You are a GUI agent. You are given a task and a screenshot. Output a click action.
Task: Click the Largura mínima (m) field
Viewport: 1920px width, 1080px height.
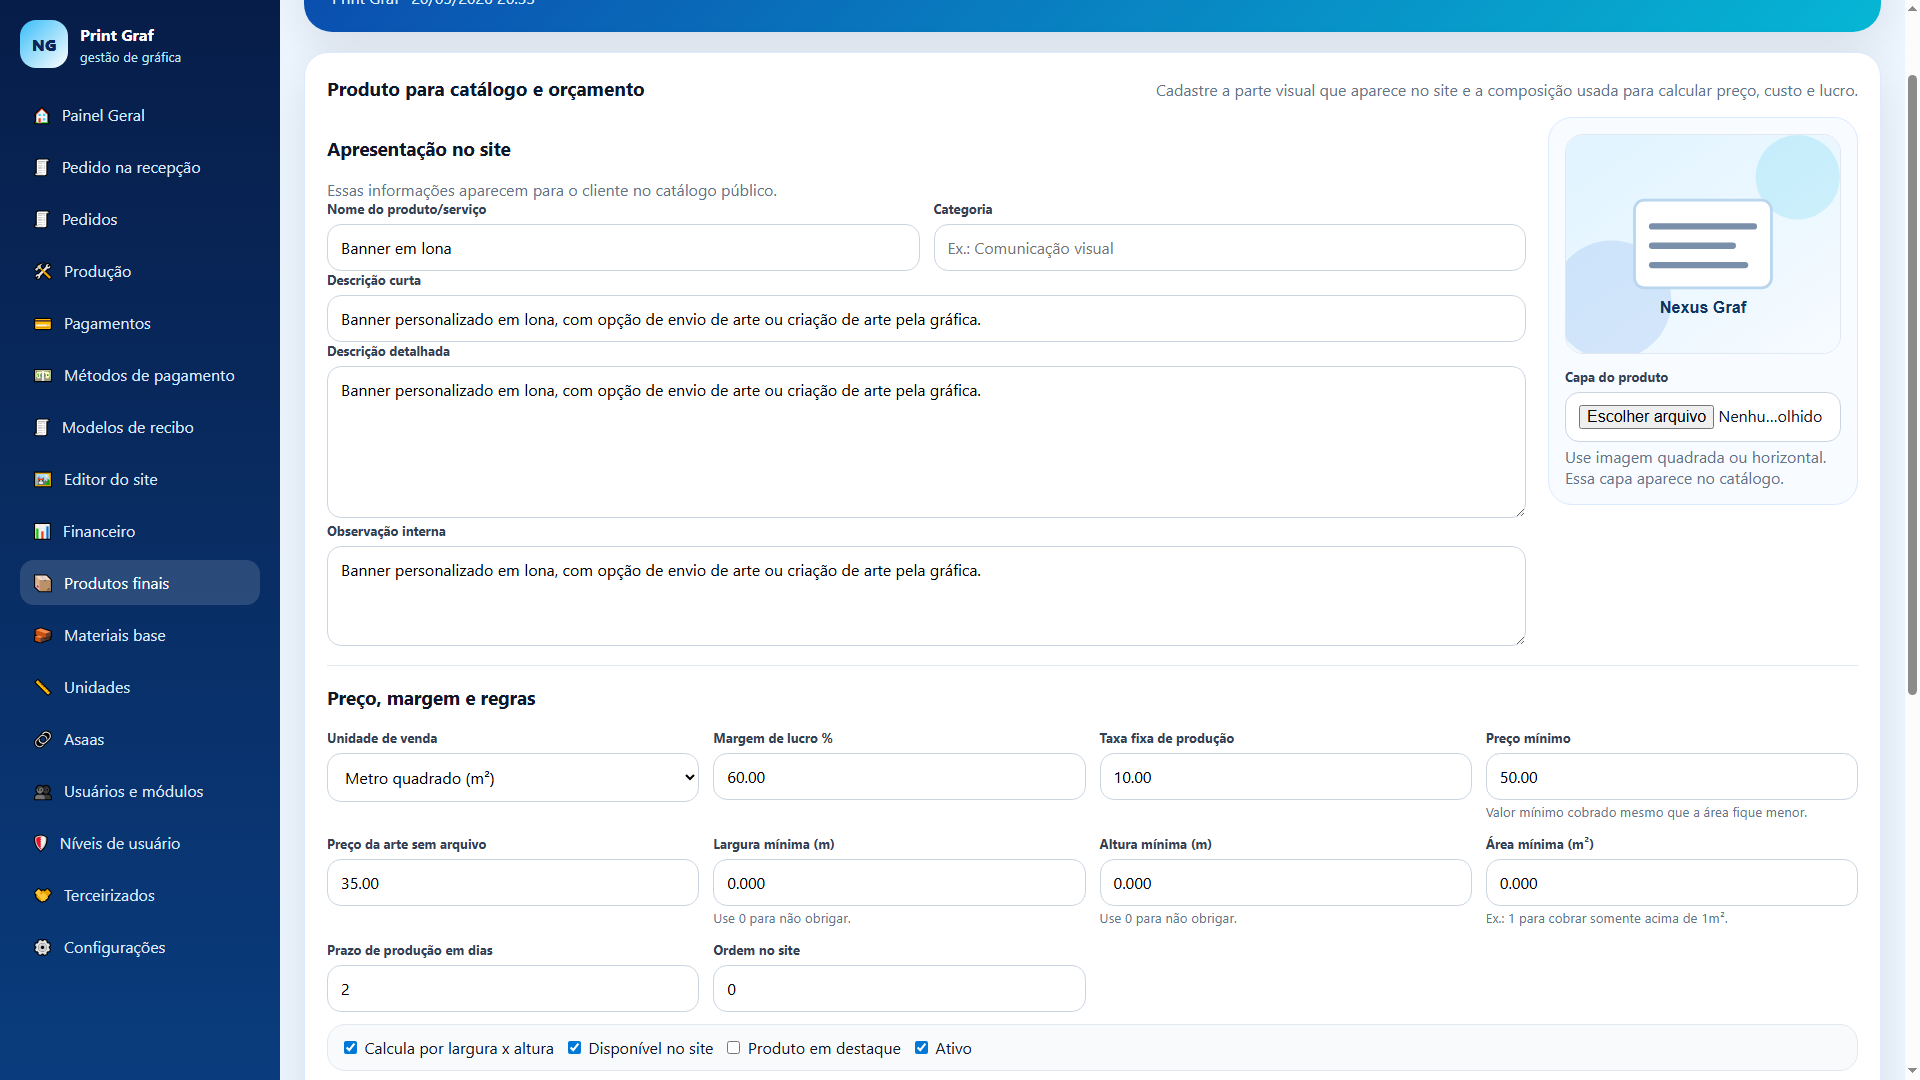[899, 883]
